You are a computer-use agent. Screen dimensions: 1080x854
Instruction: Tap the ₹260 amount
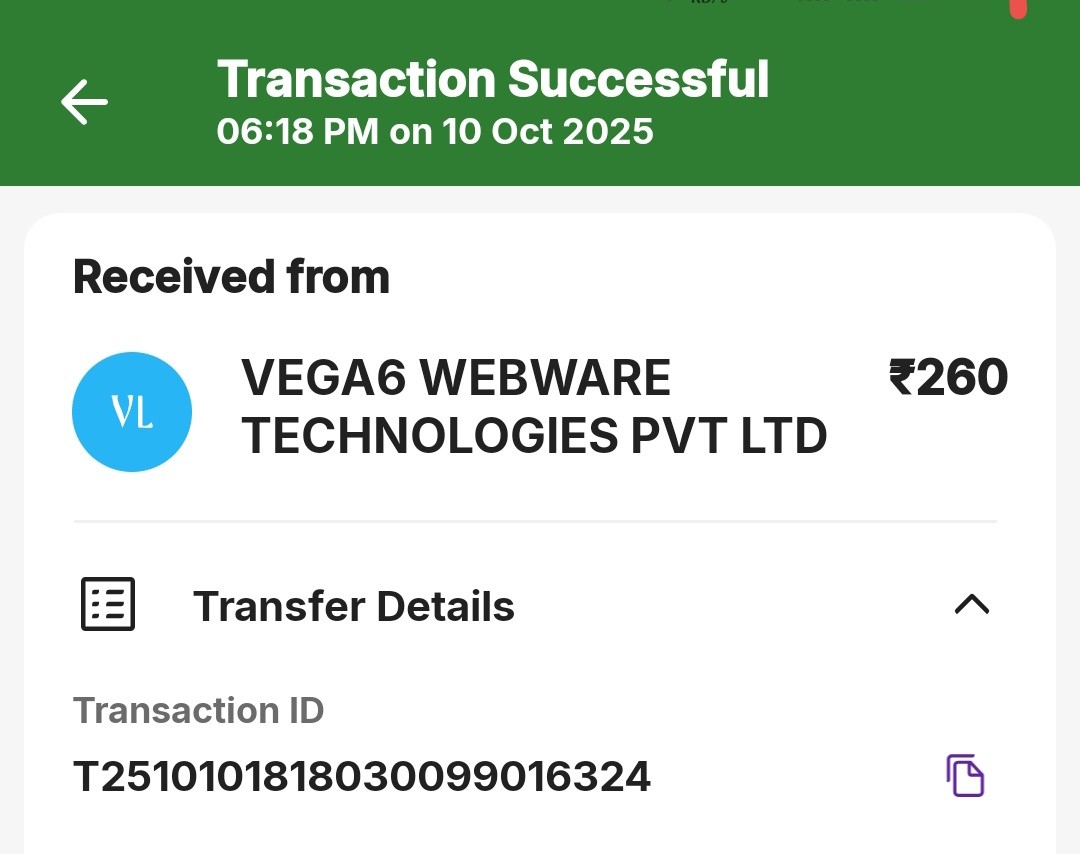pyautogui.click(x=948, y=379)
